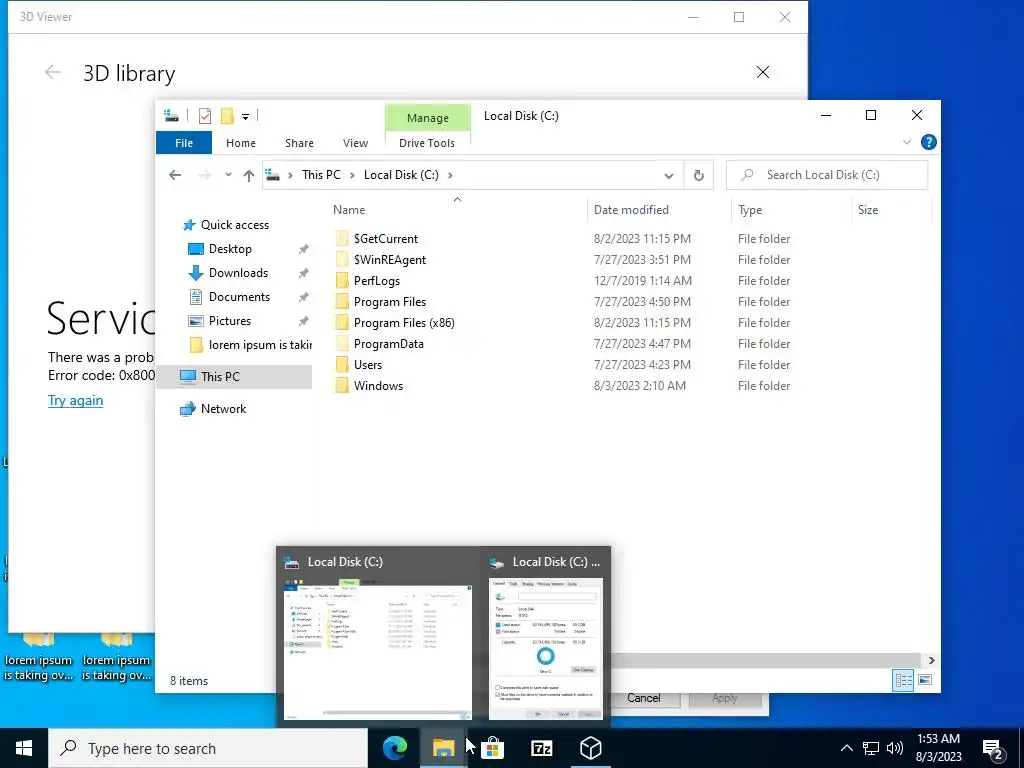Image resolution: width=1024 pixels, height=768 pixels.
Task: Open the Recent locations dropdown arrow
Action: pos(228,175)
